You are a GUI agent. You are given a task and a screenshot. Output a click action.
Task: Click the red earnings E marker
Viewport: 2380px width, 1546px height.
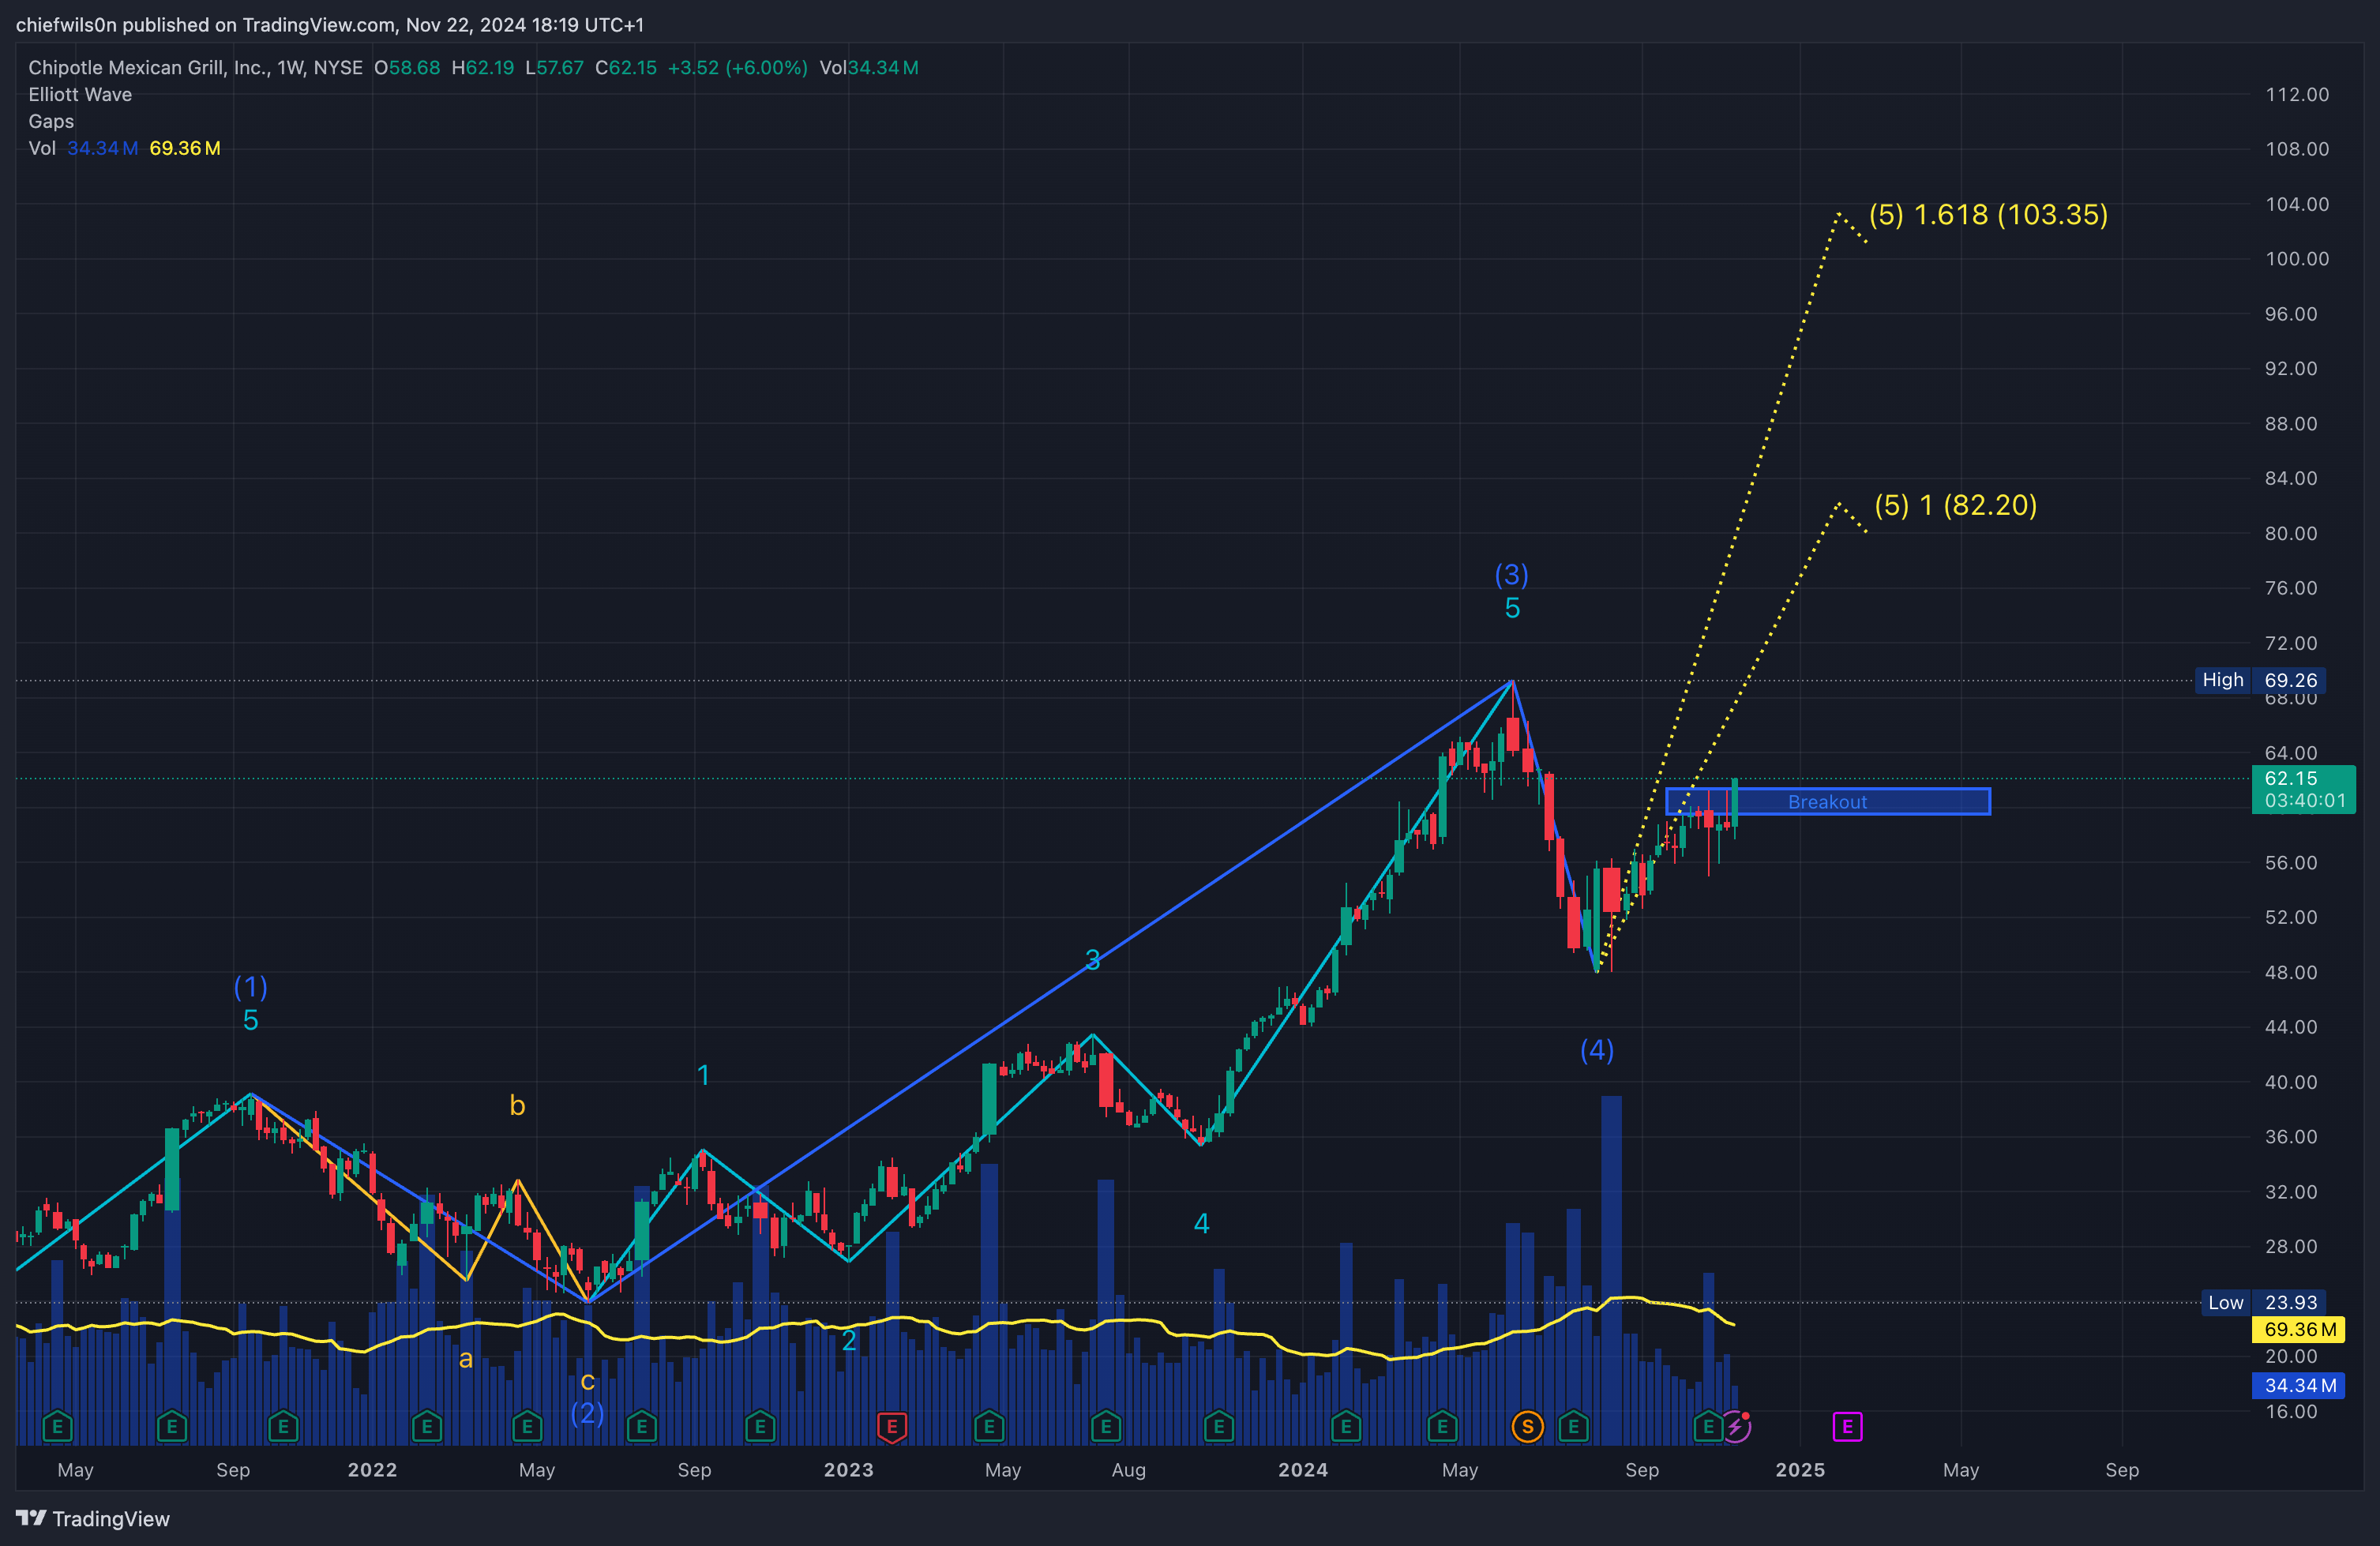pyautogui.click(x=892, y=1427)
